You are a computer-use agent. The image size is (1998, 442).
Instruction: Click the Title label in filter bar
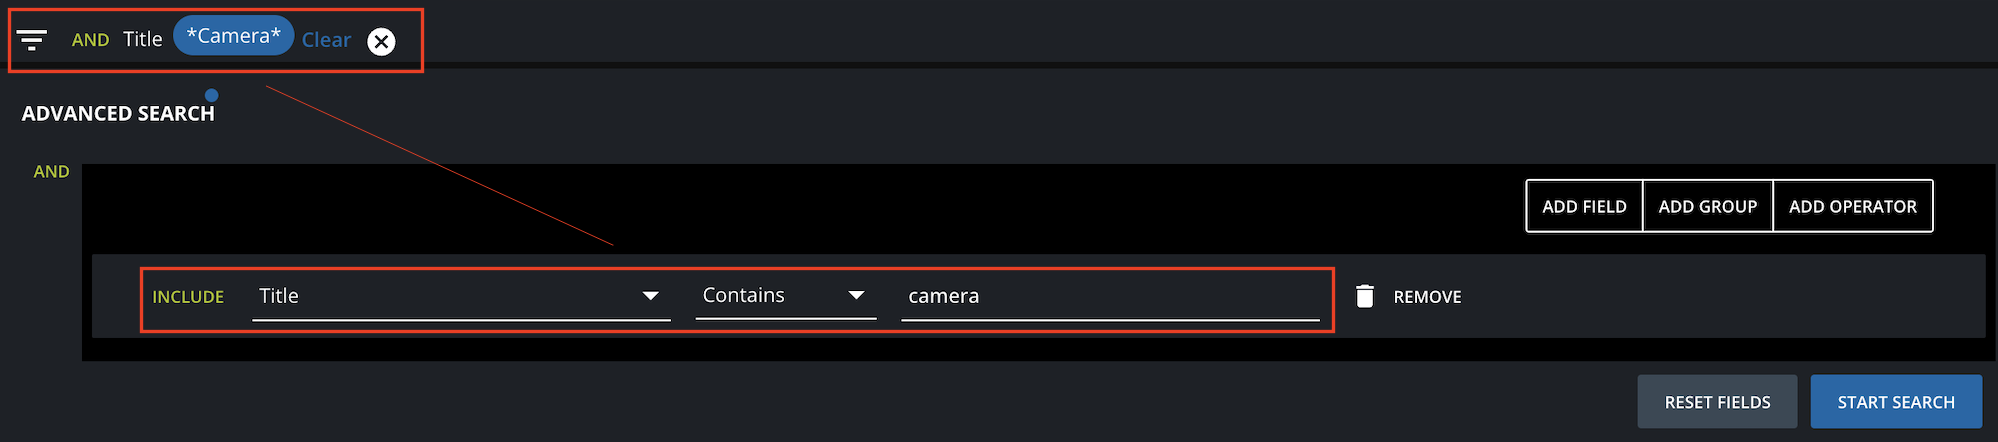click(142, 39)
